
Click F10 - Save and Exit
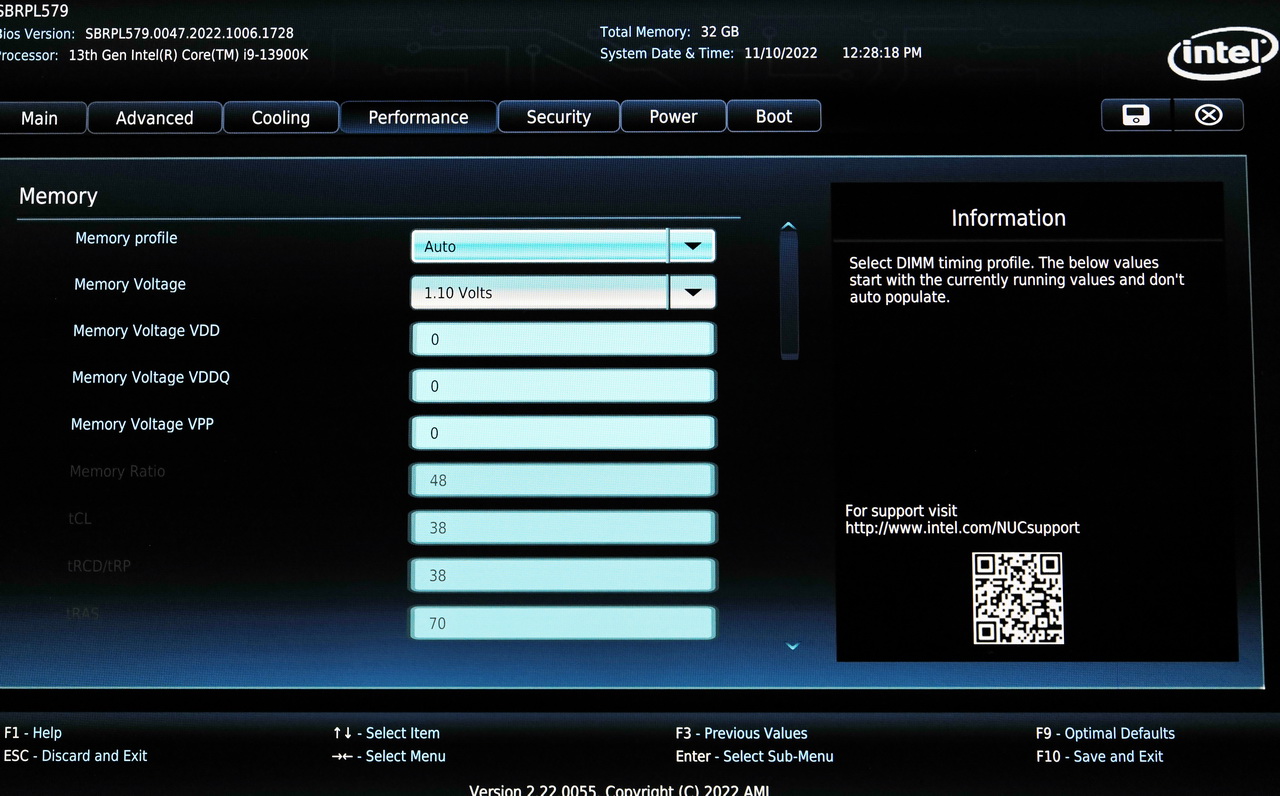[1099, 756]
